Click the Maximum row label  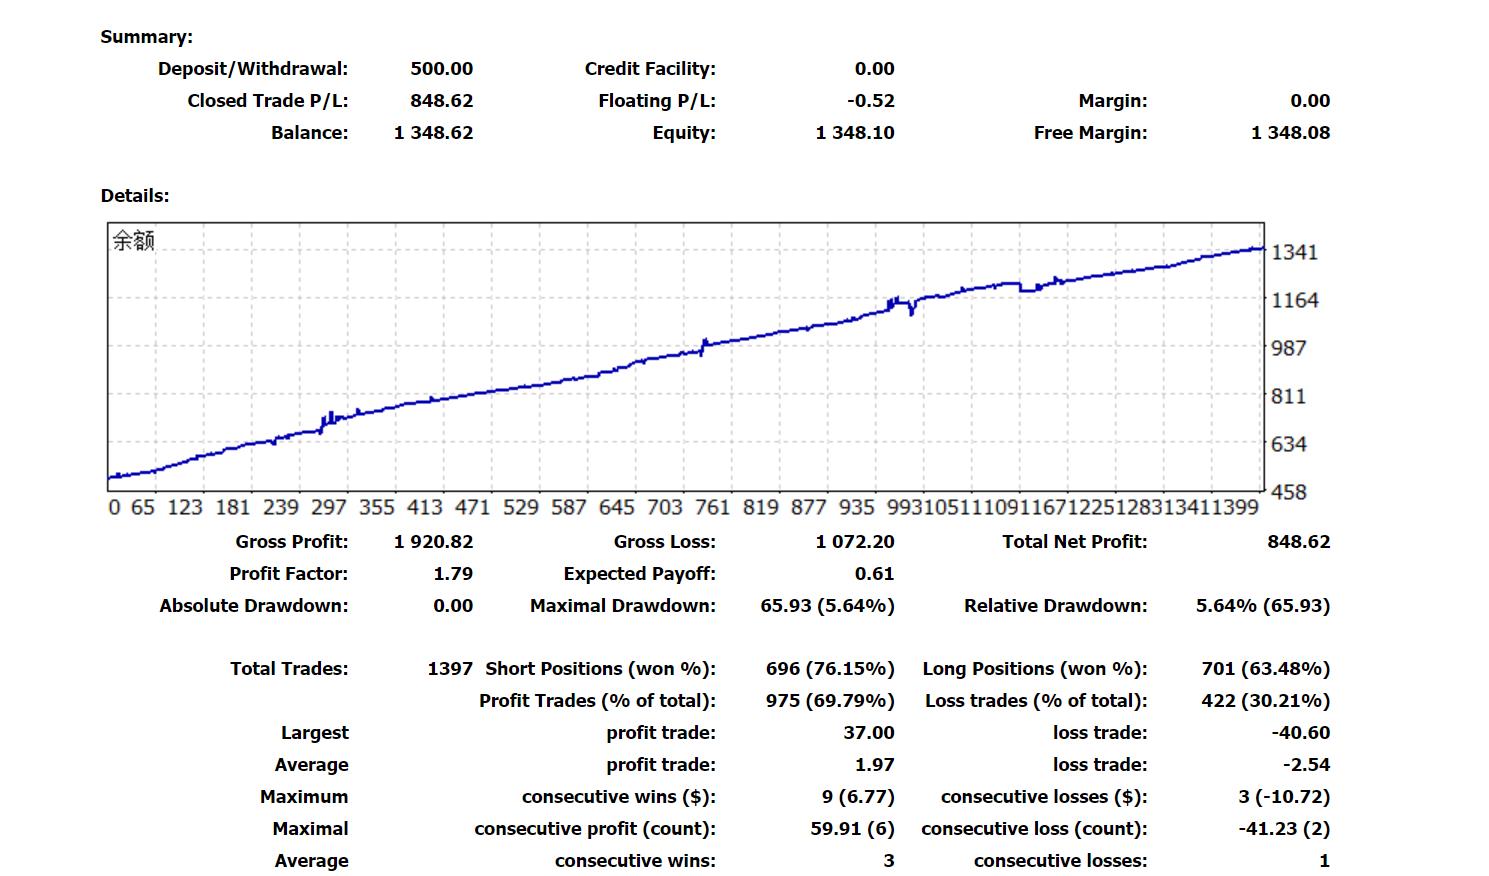[x=304, y=797]
